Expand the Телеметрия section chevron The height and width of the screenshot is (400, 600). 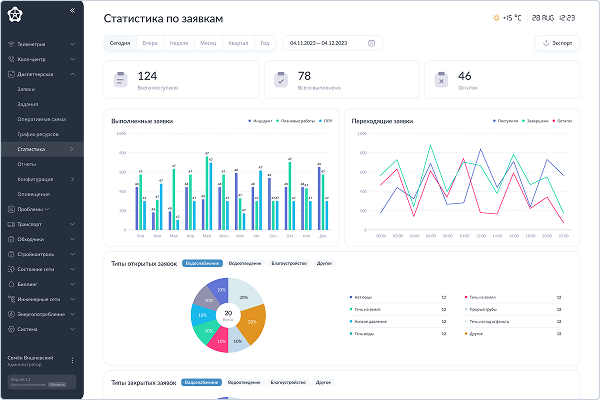(x=72, y=44)
